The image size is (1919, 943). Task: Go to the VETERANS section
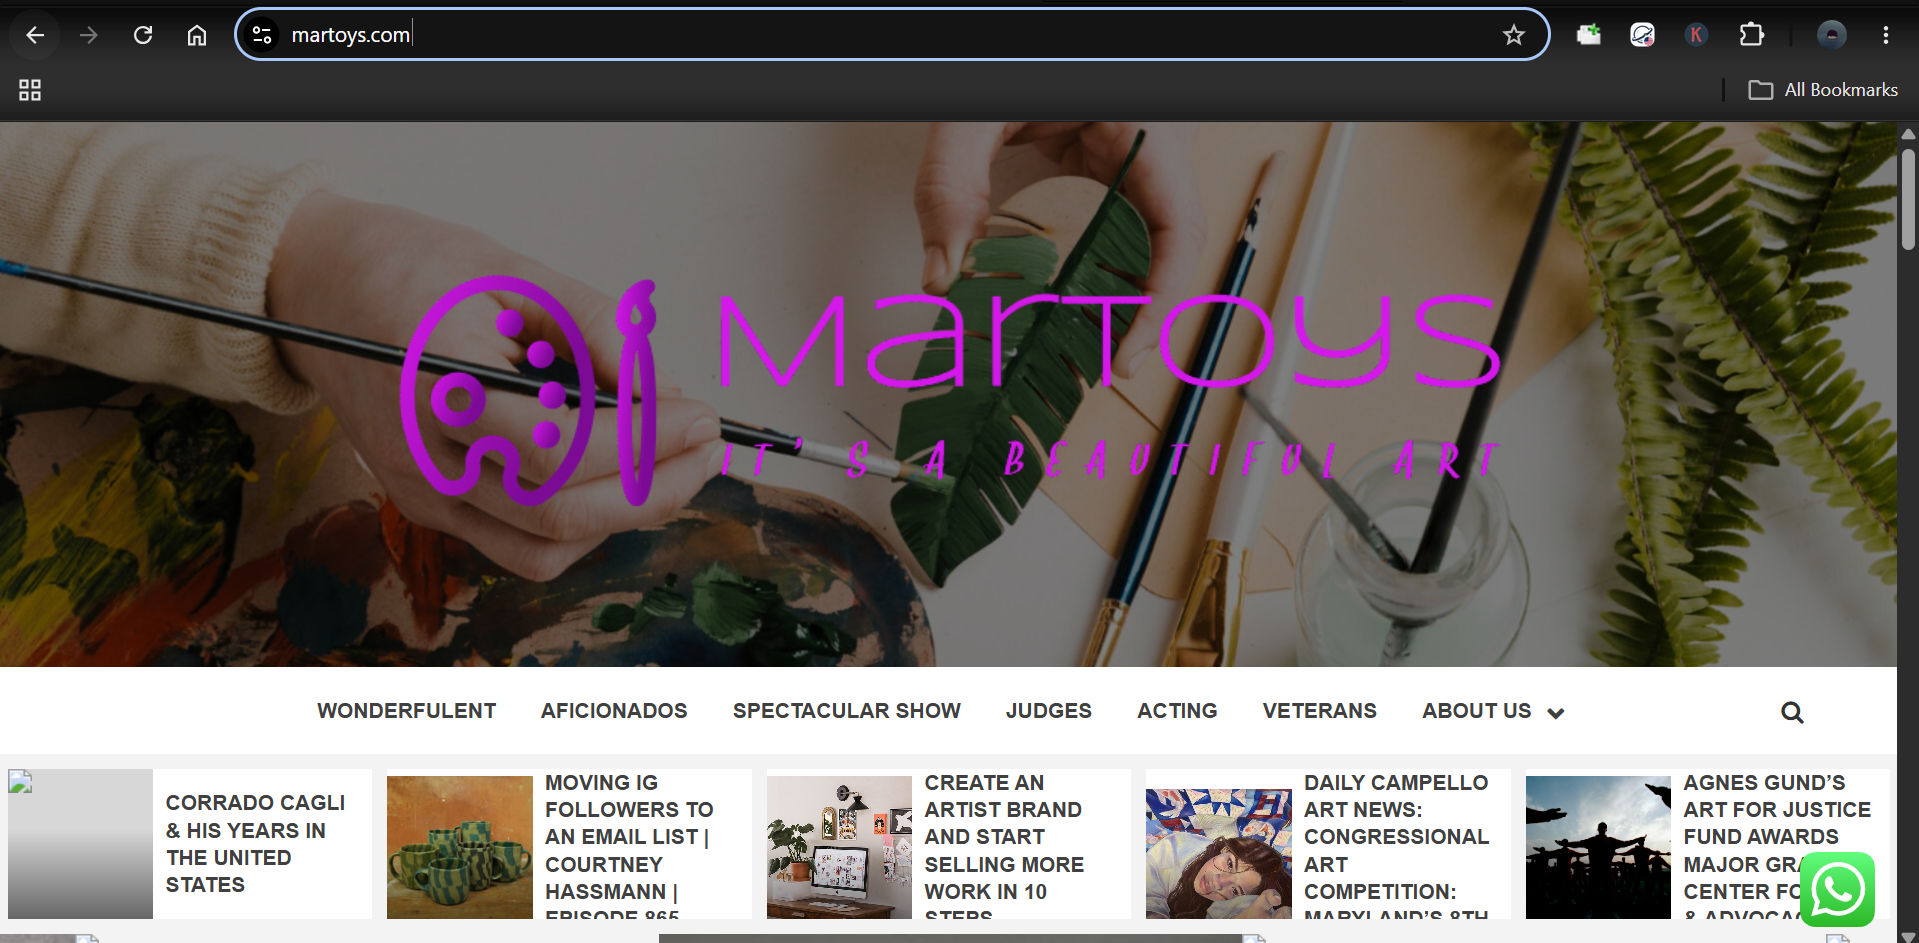pos(1319,711)
